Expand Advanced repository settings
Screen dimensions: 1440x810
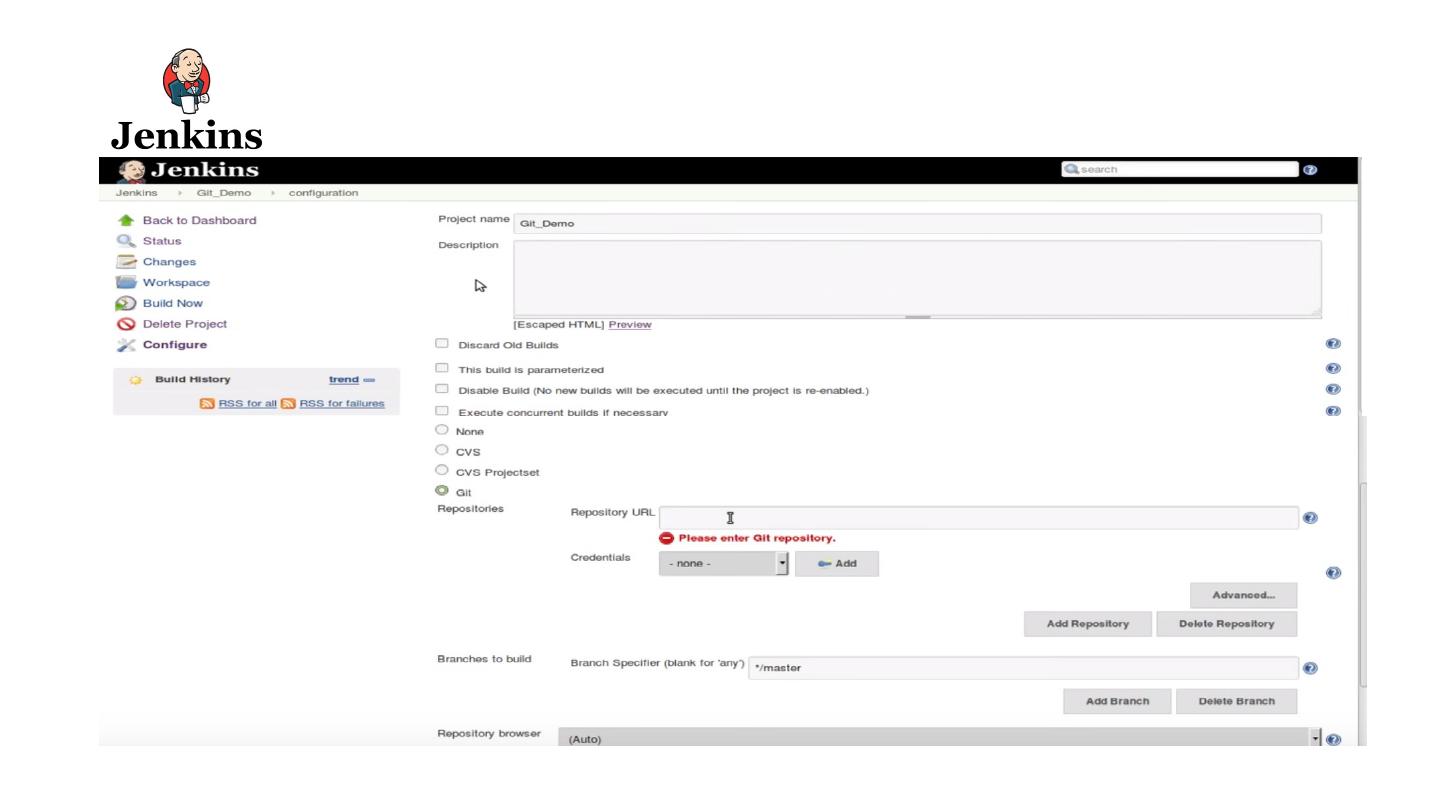1243,595
